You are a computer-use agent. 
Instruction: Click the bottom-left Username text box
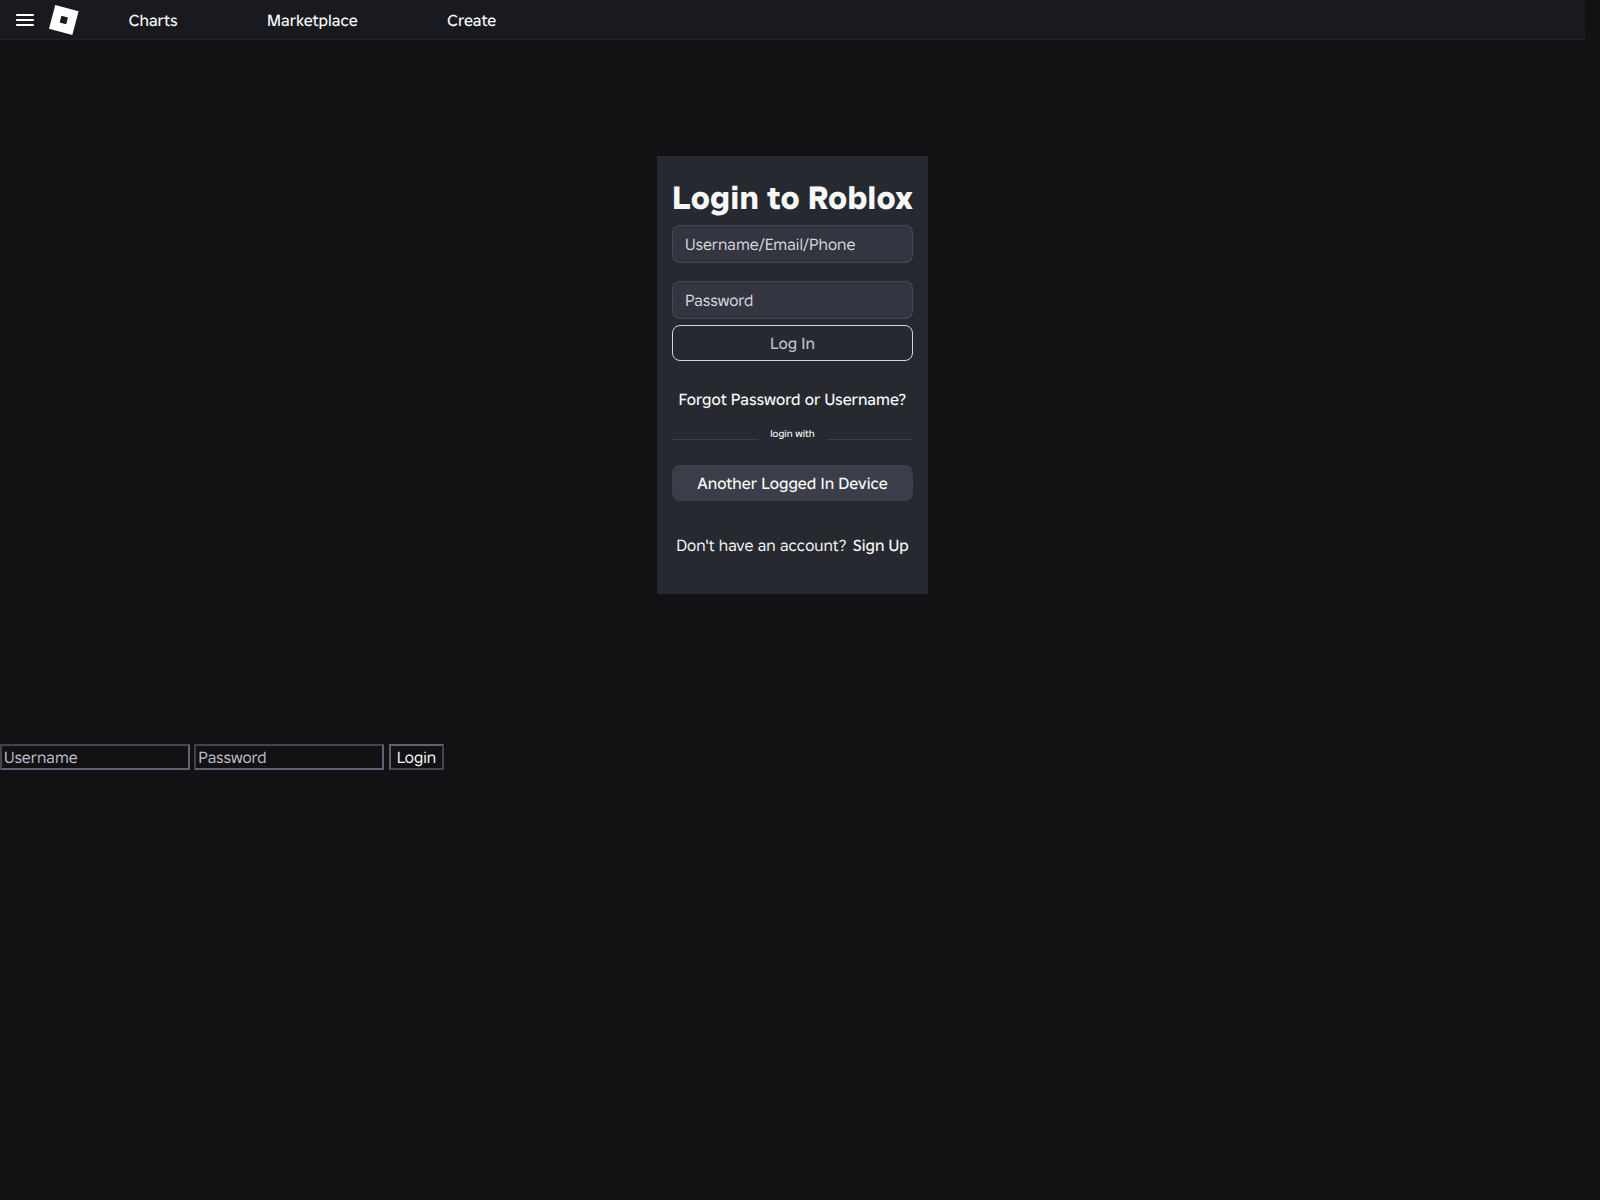(x=95, y=757)
